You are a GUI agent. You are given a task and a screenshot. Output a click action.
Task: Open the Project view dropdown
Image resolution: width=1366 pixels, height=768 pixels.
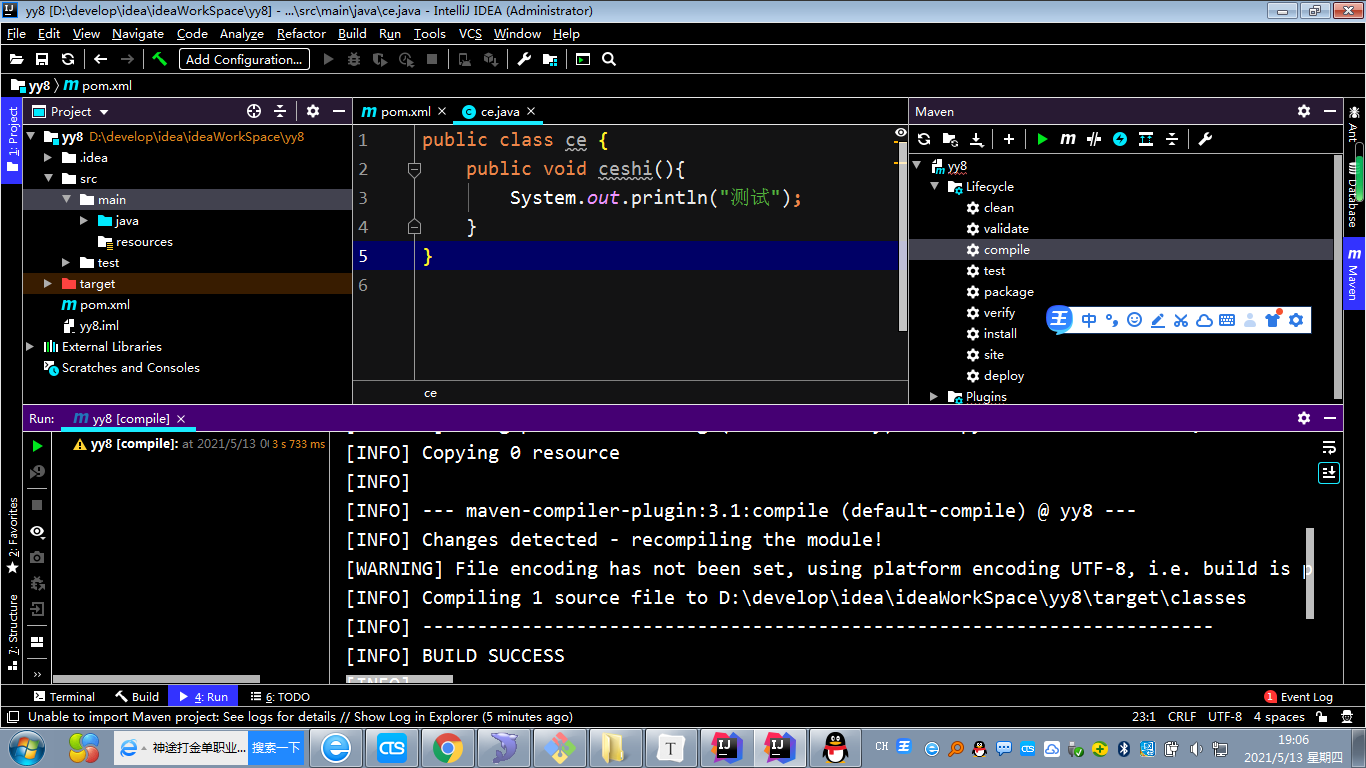point(104,112)
